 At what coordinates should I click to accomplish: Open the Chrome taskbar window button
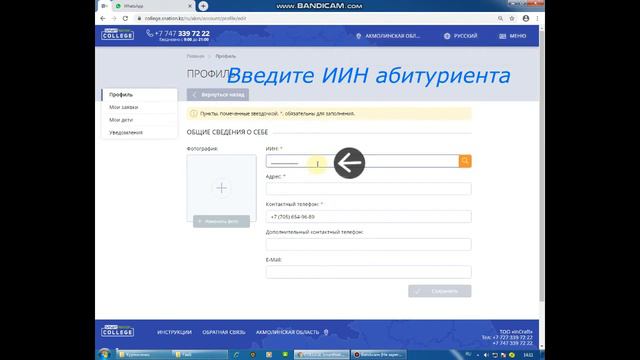coord(322,355)
